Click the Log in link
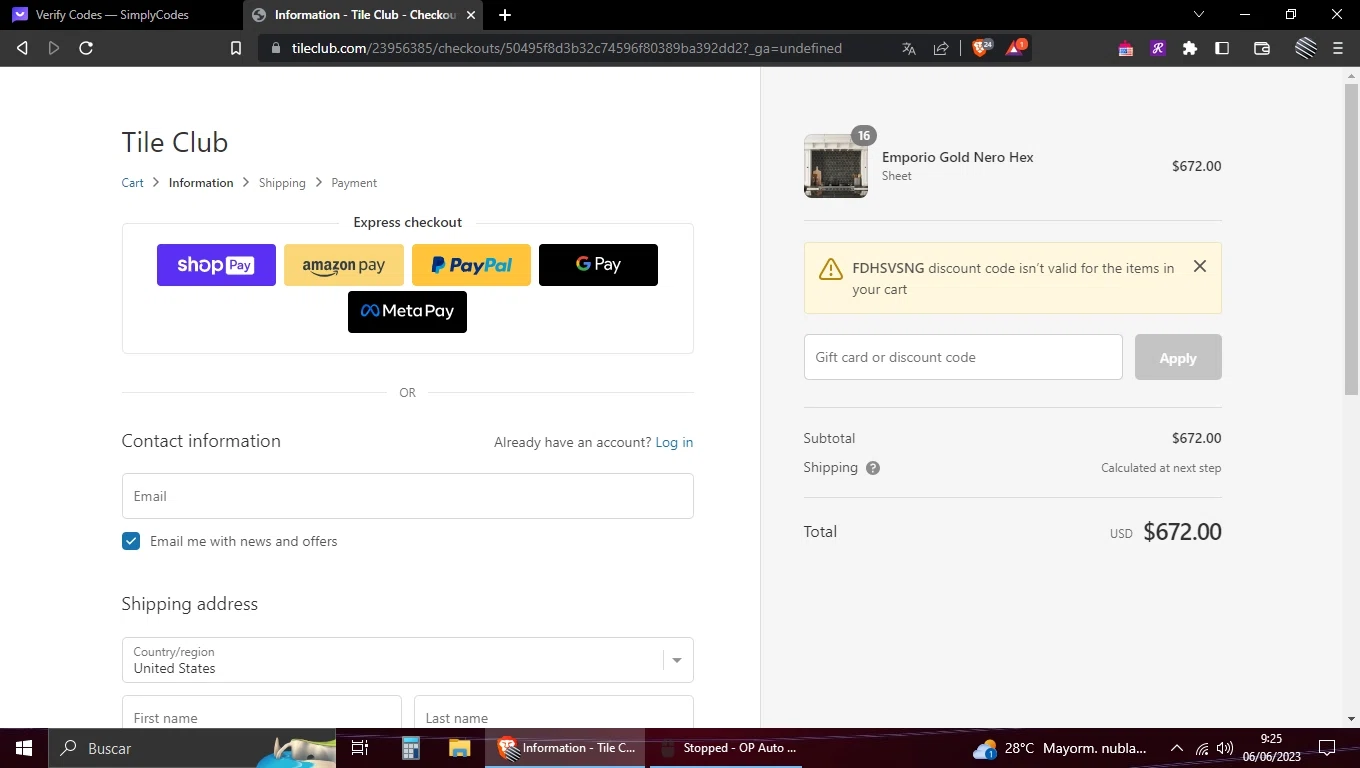This screenshot has height=768, width=1360. click(674, 442)
